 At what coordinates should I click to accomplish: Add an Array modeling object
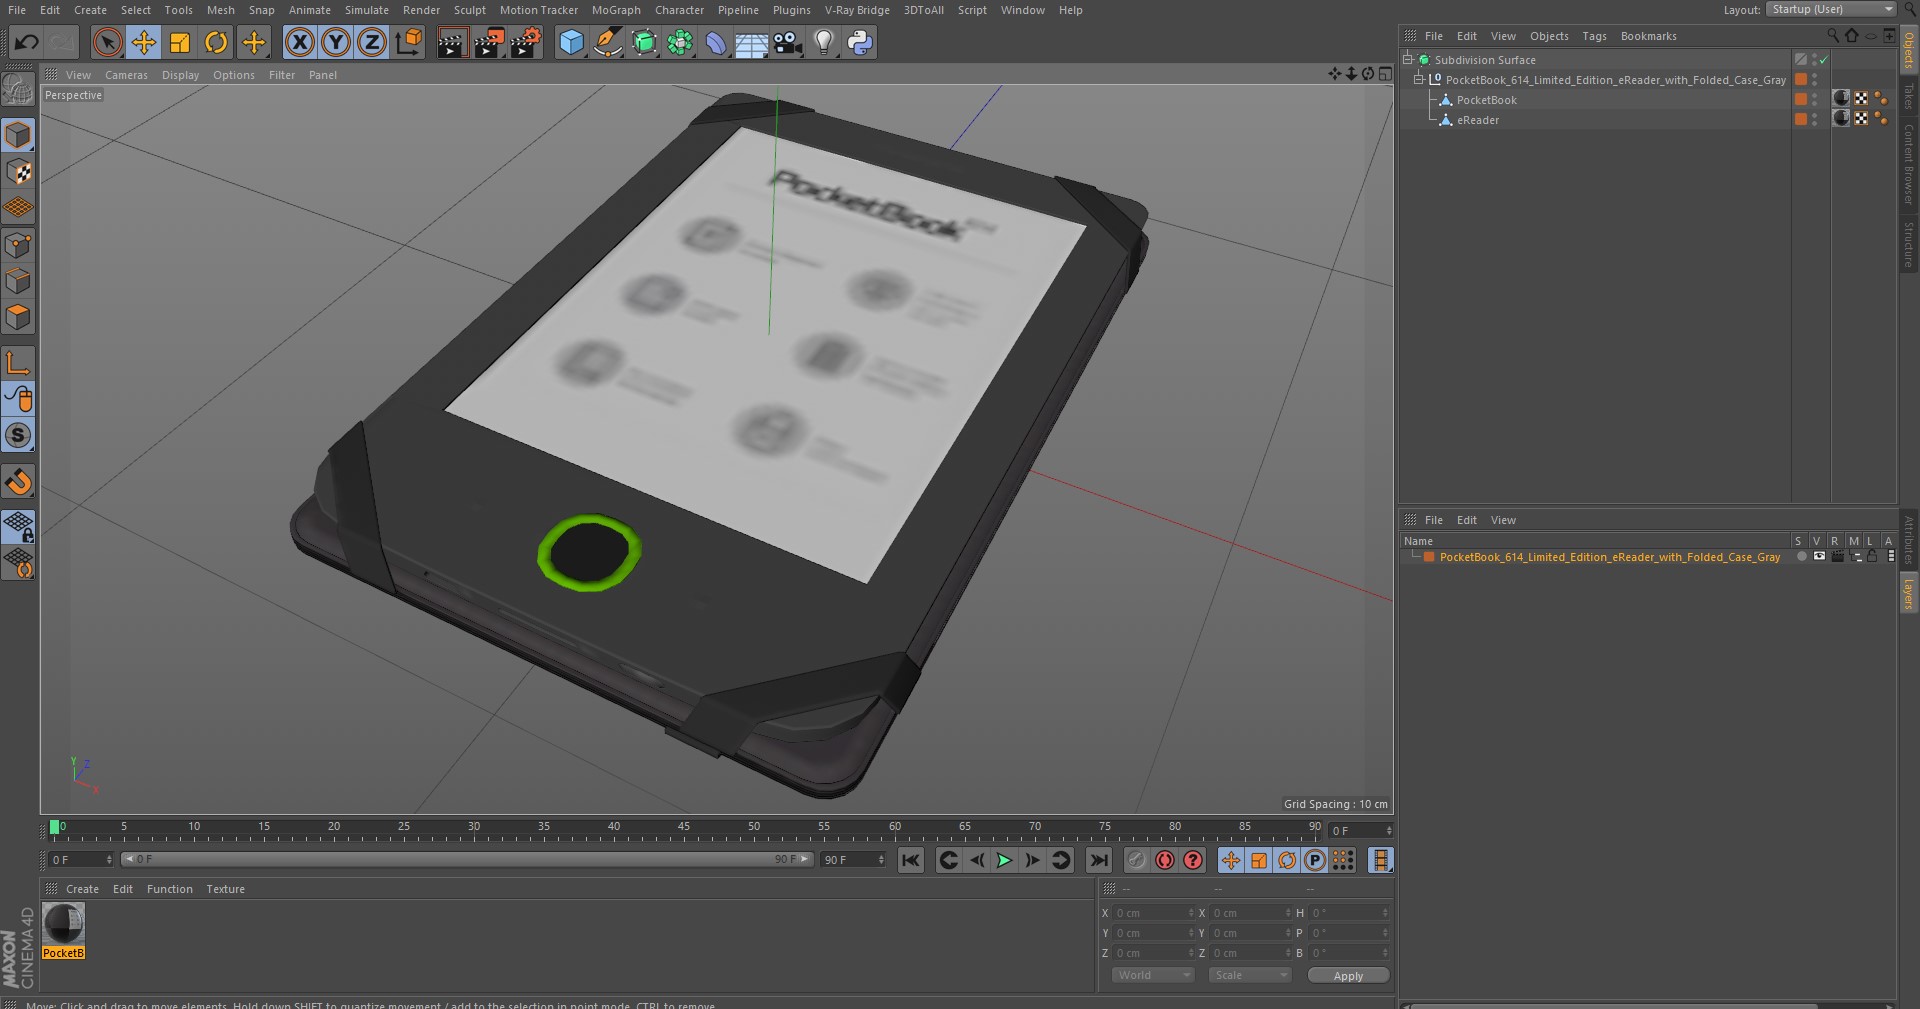[x=680, y=42]
